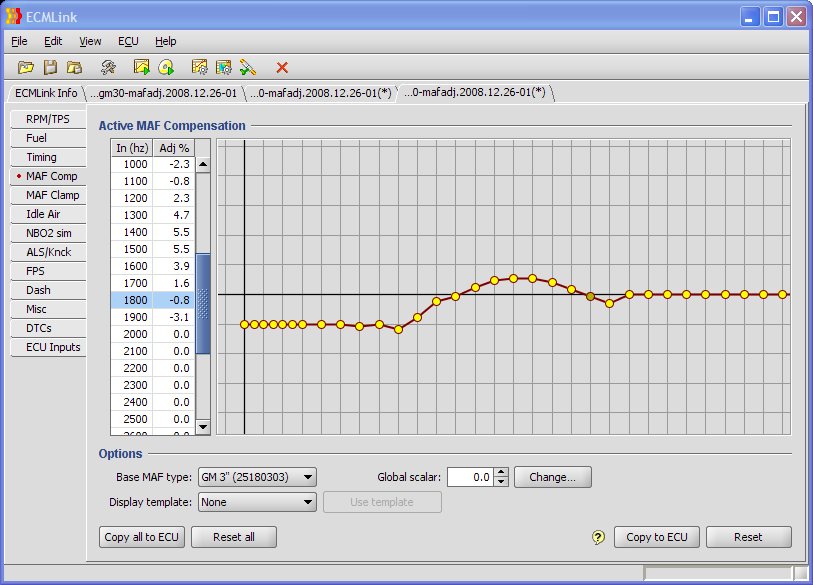
Task: Click the open folder toolbar icon
Action: tap(26, 67)
